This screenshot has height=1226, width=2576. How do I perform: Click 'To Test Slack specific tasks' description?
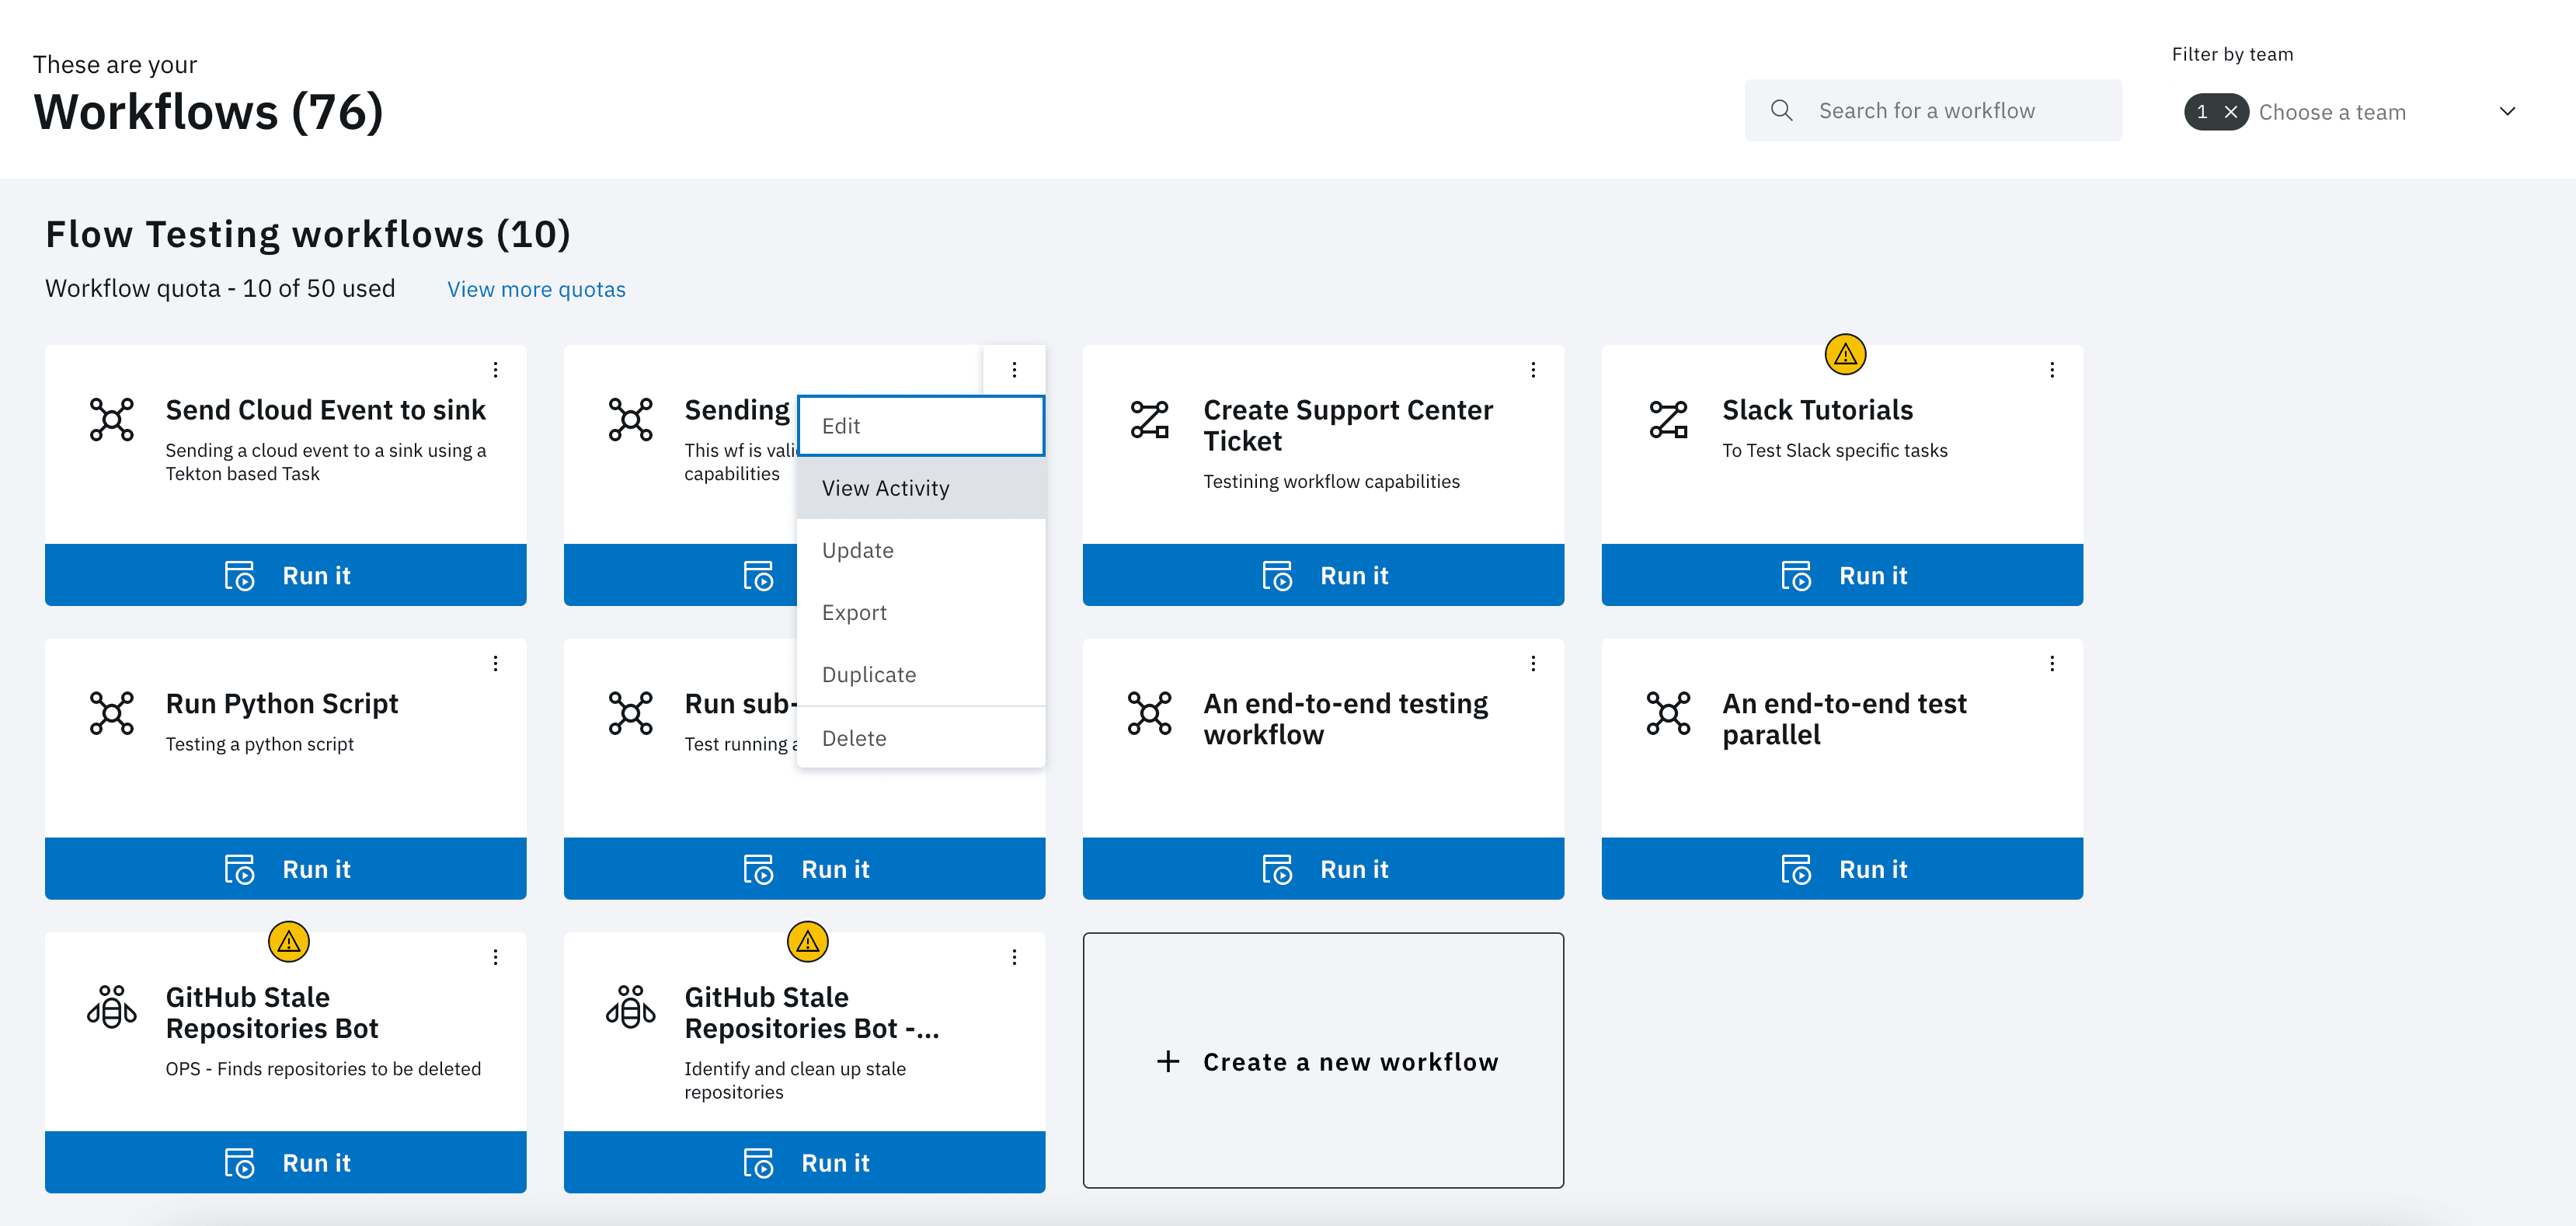[1834, 451]
